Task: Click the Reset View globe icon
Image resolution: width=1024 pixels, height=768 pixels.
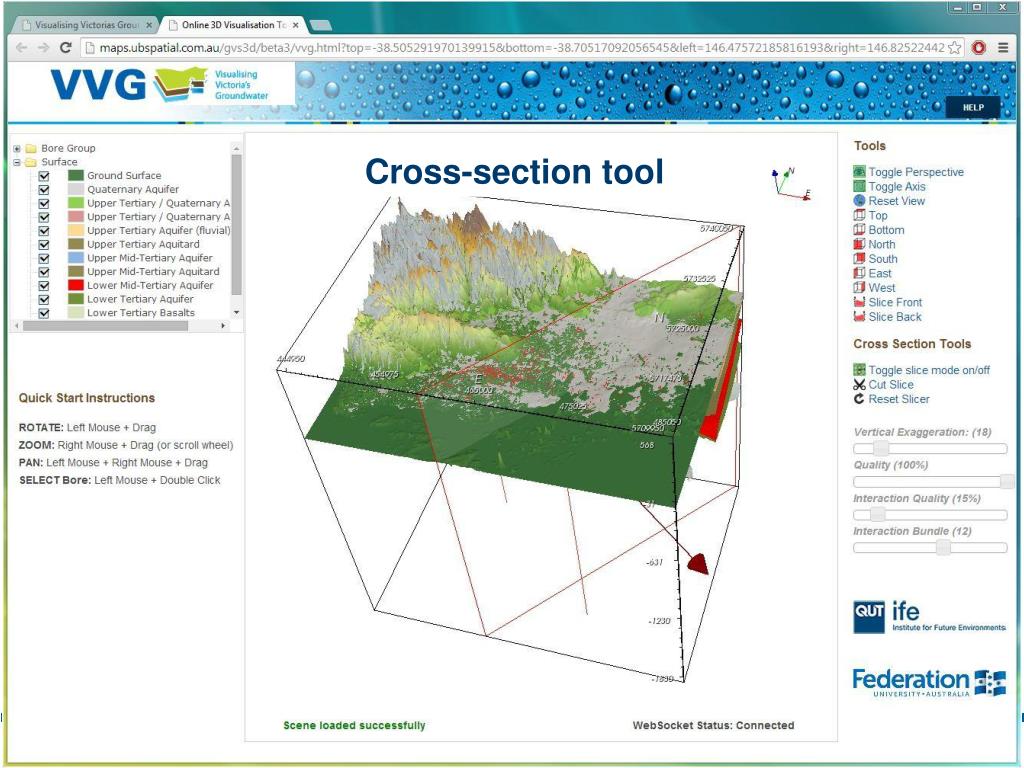Action: (859, 200)
